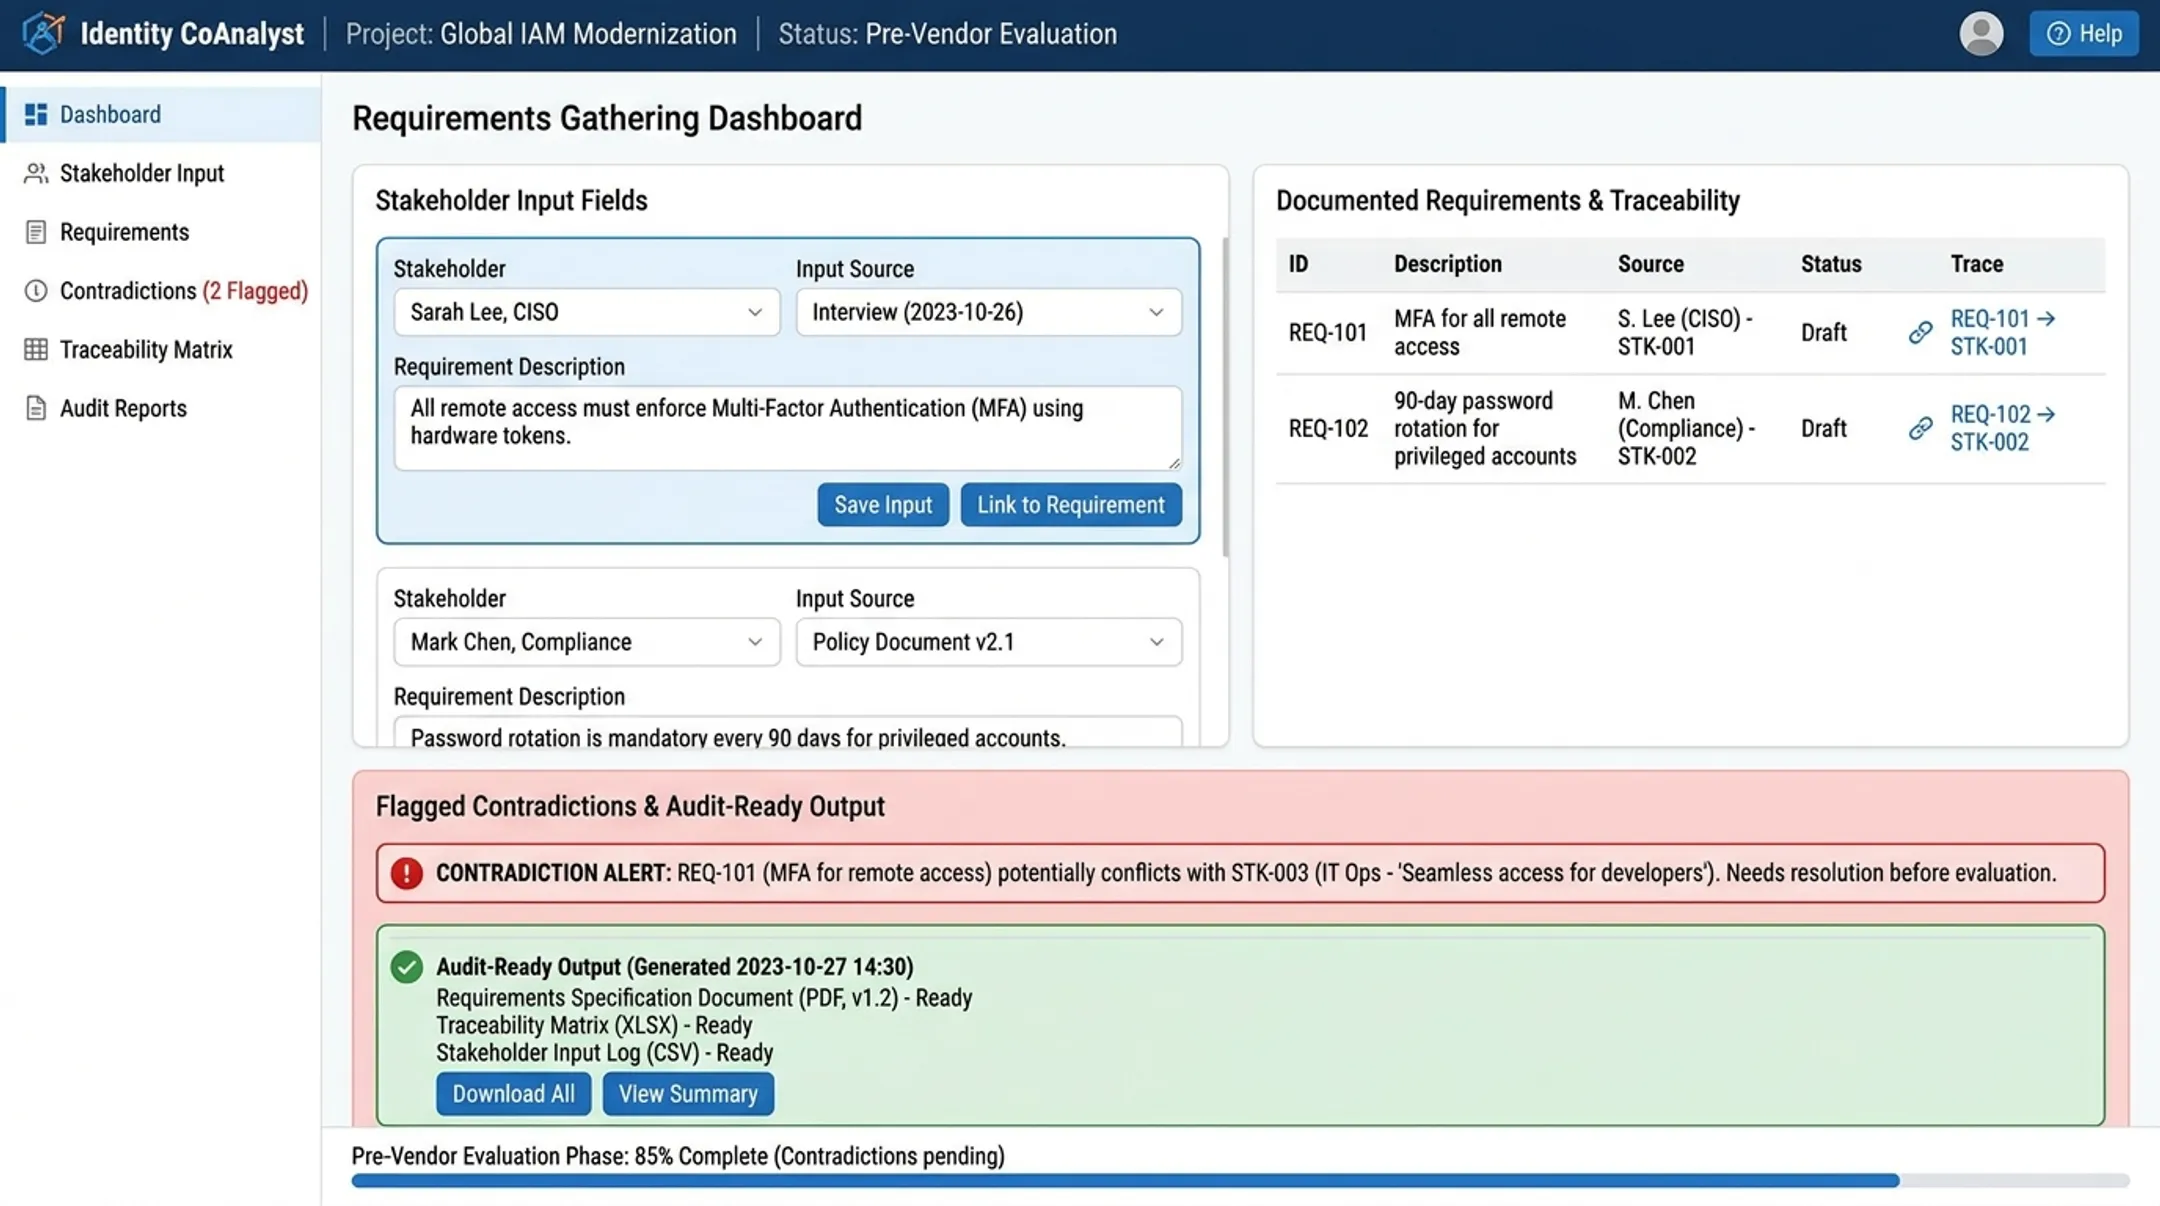2160x1206 pixels.
Task: Open the user profile avatar
Action: tap(1981, 33)
